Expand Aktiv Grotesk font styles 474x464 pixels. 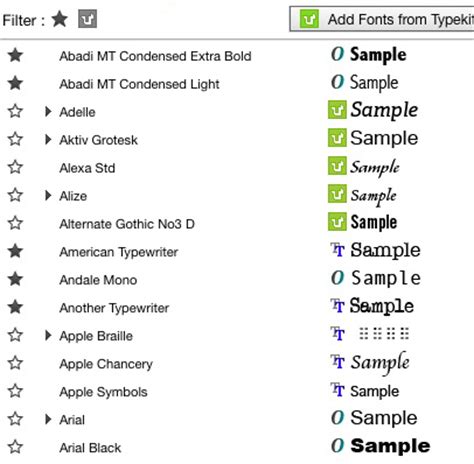pos(48,140)
